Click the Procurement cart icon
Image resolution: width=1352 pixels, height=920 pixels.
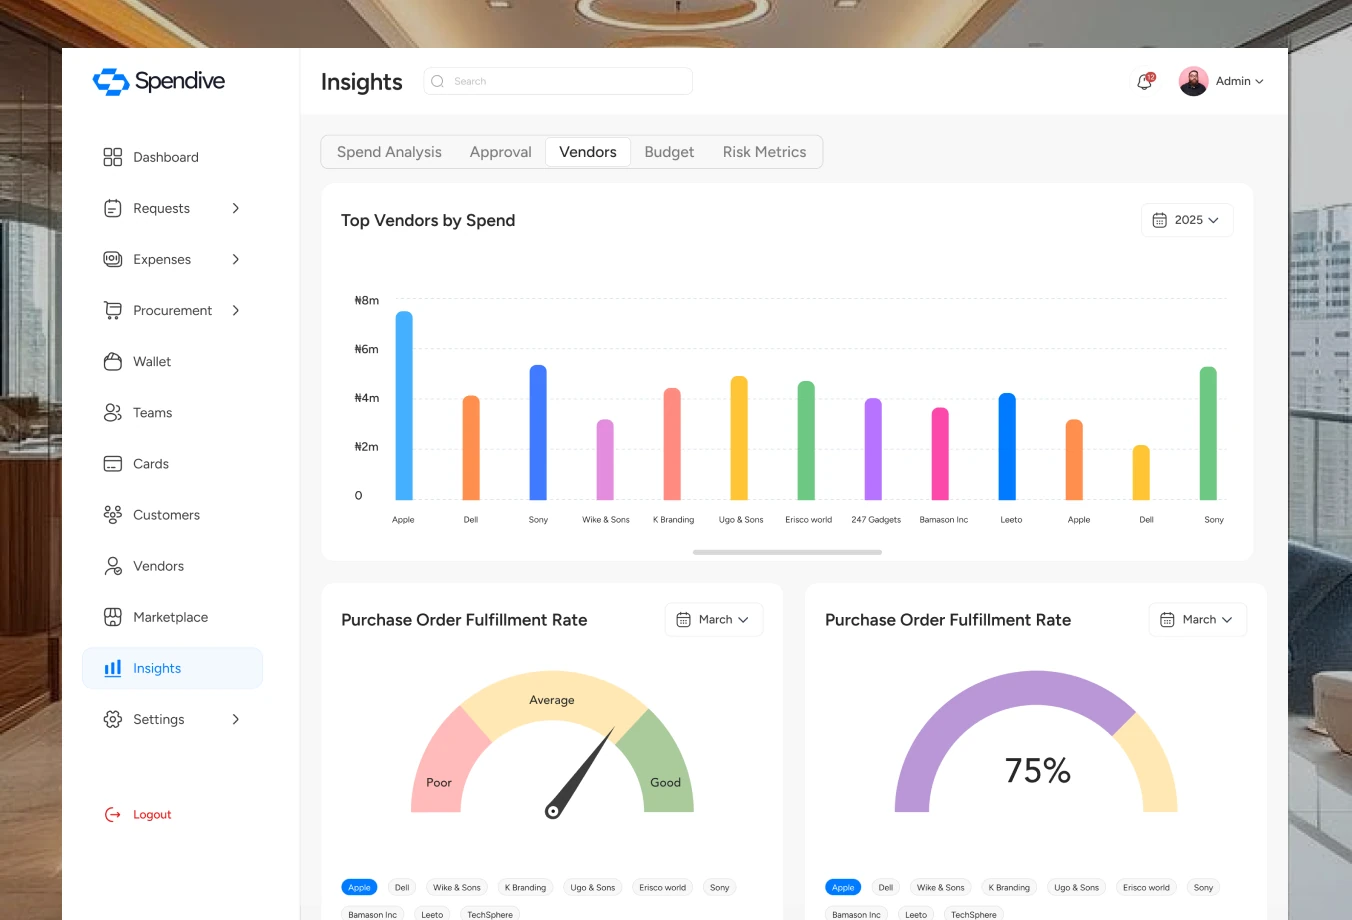[113, 310]
